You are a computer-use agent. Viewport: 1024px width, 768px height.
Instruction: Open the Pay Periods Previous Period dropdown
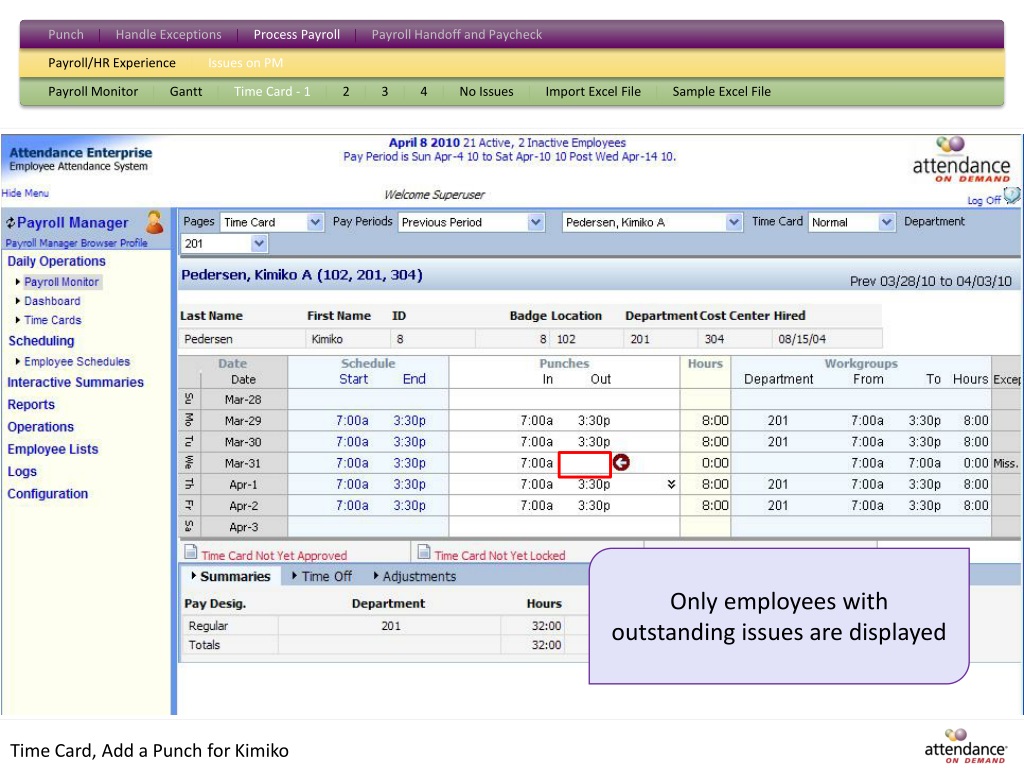536,222
